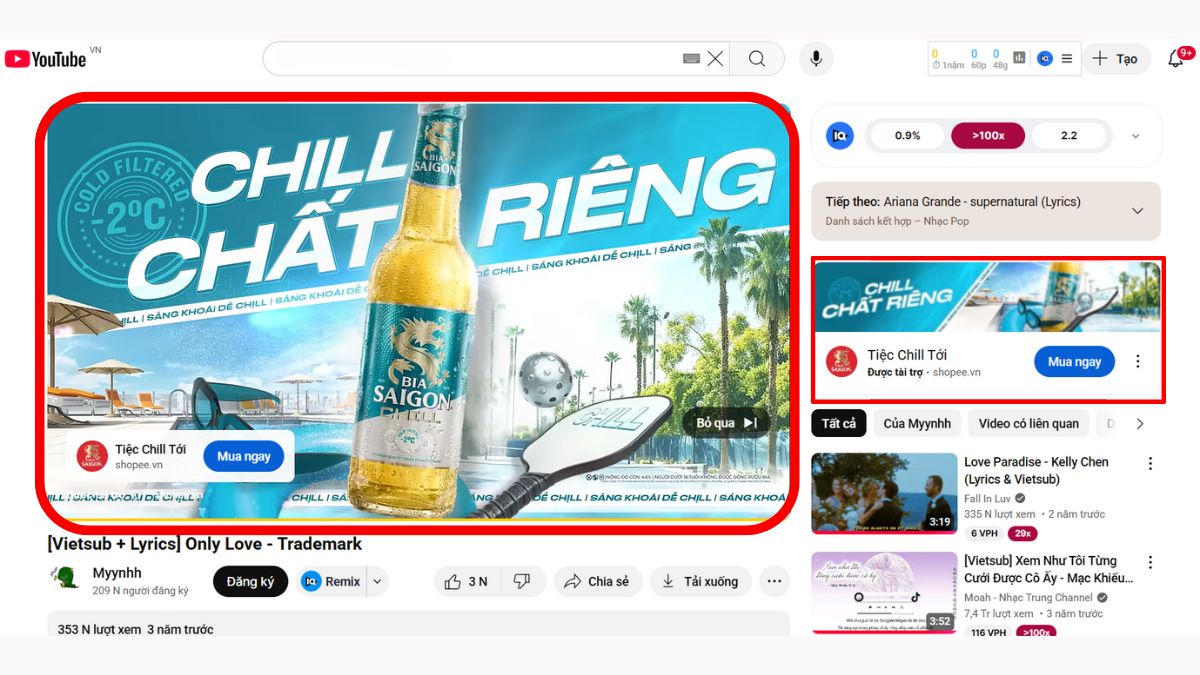The height and width of the screenshot is (675, 1200).
Task: Open the vidIQ hamburger menu in the header
Action: coord(1067,59)
